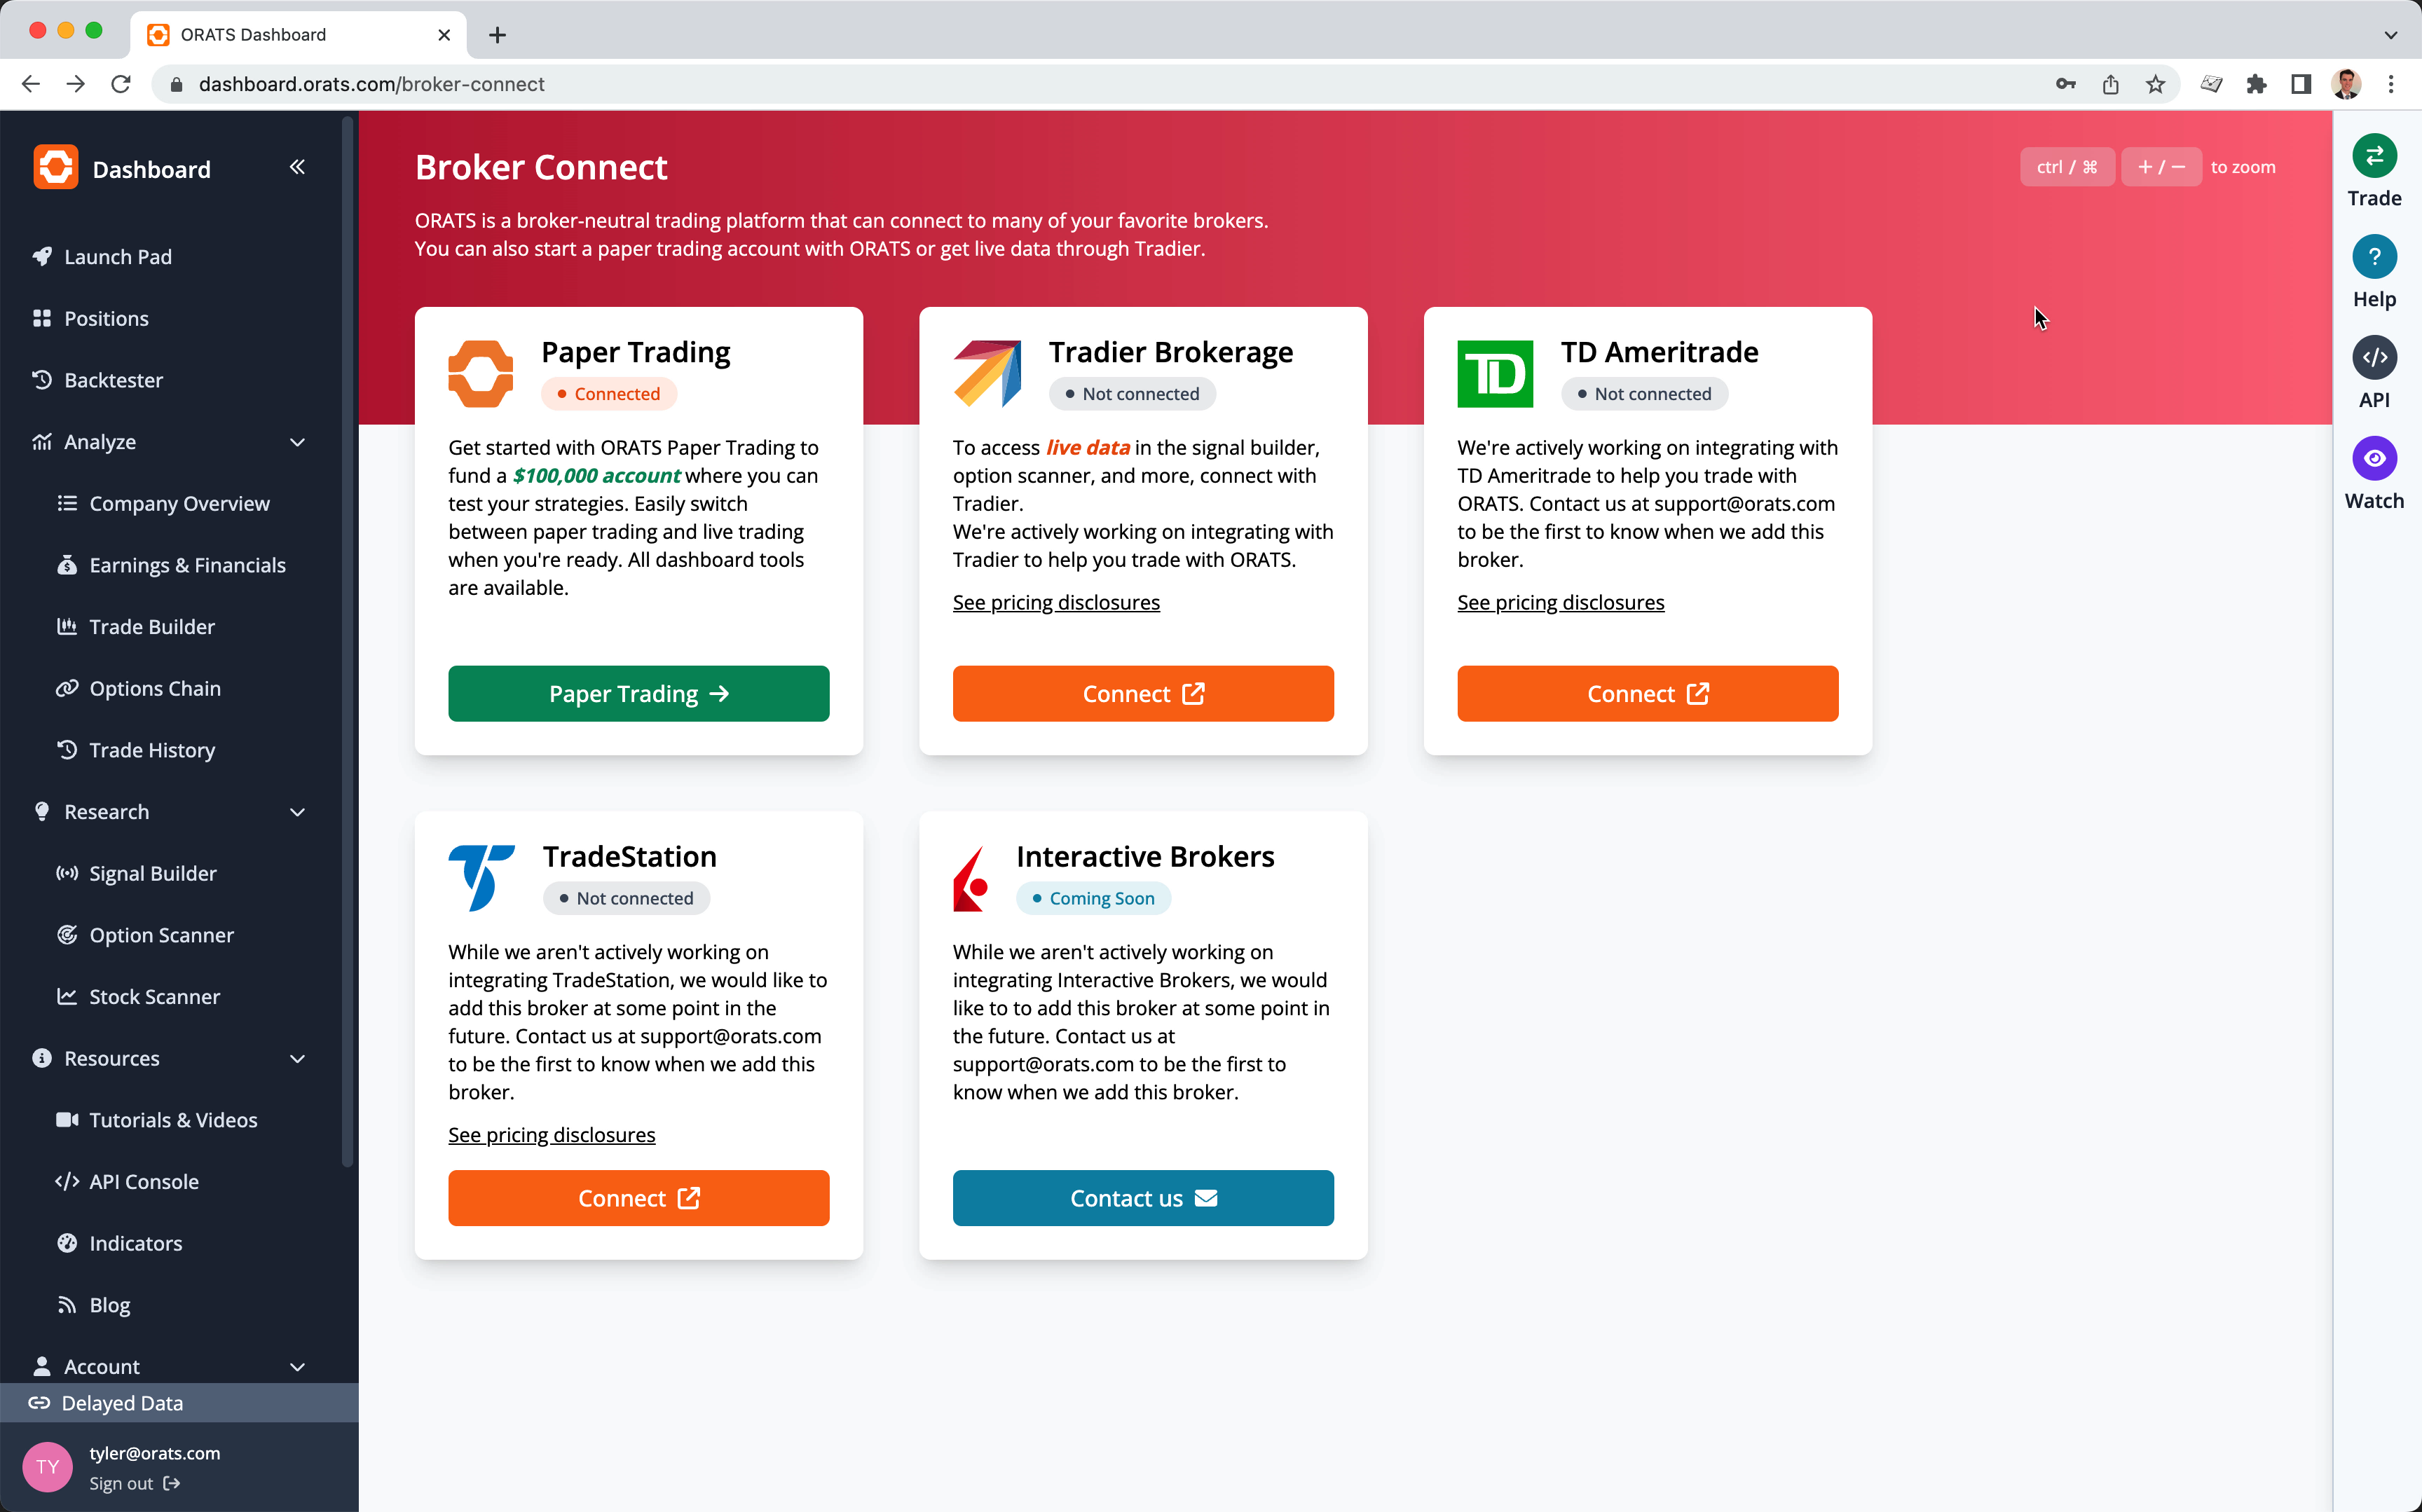The image size is (2422, 1512).
Task: Expand the Research section
Action: coord(298,812)
